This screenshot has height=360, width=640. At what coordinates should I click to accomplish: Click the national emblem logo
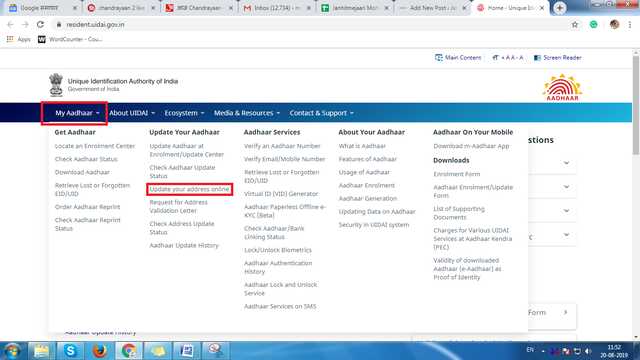coord(56,84)
